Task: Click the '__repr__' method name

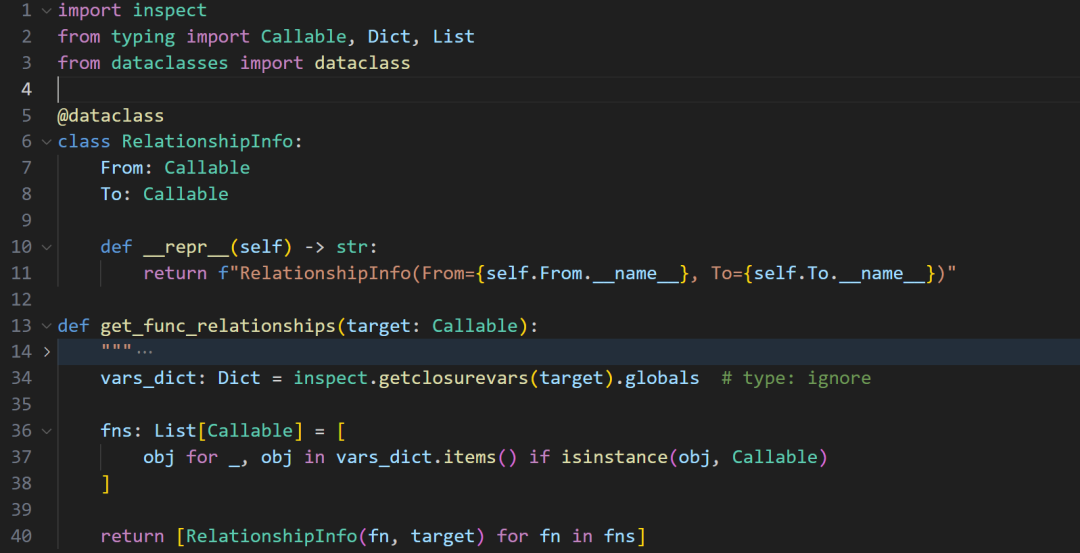Action: click(186, 247)
